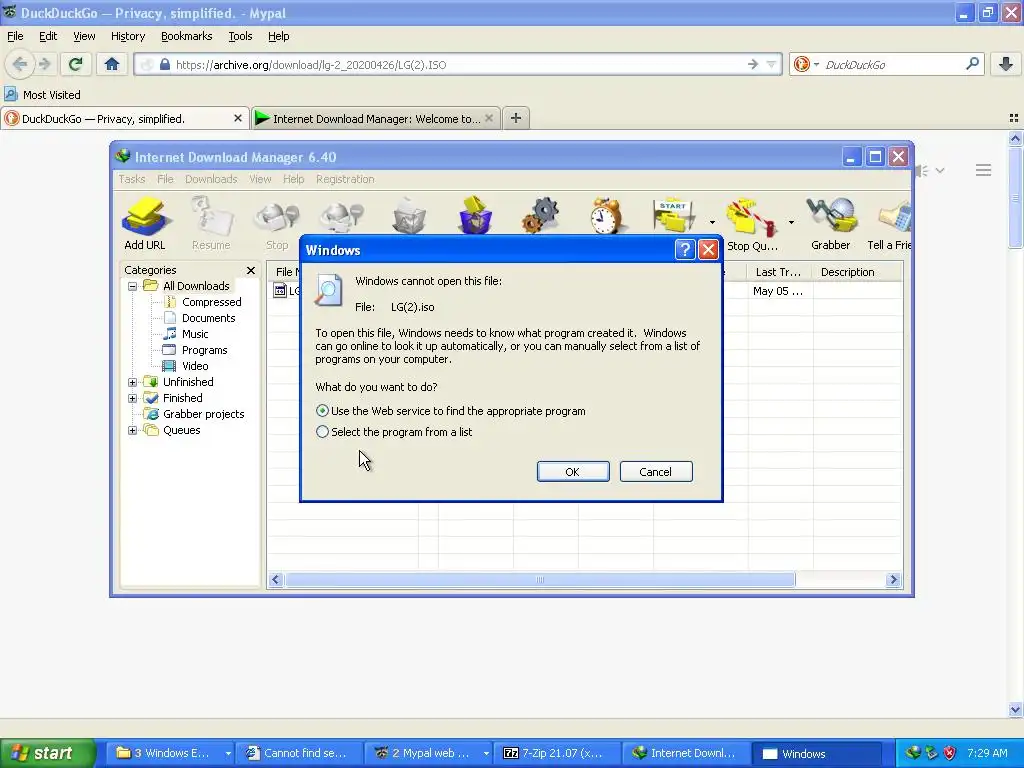Collapse the All Downloads tree node
This screenshot has width=1024, height=768.
(133, 286)
